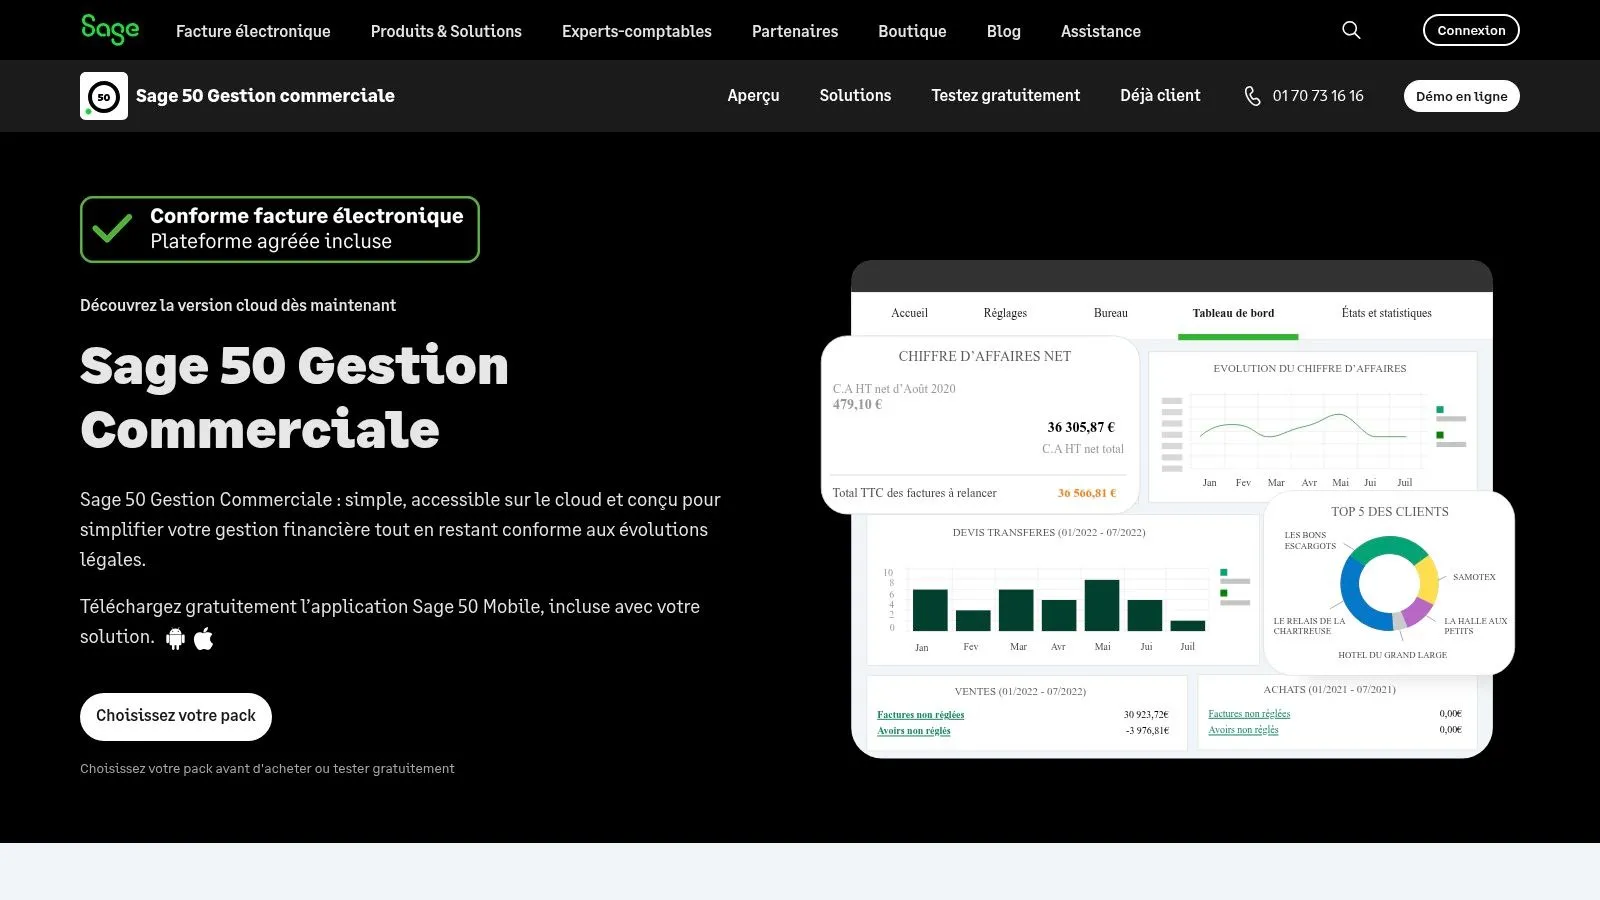The image size is (1600, 900).
Task: Select Testez gratuitement
Action: click(1006, 96)
